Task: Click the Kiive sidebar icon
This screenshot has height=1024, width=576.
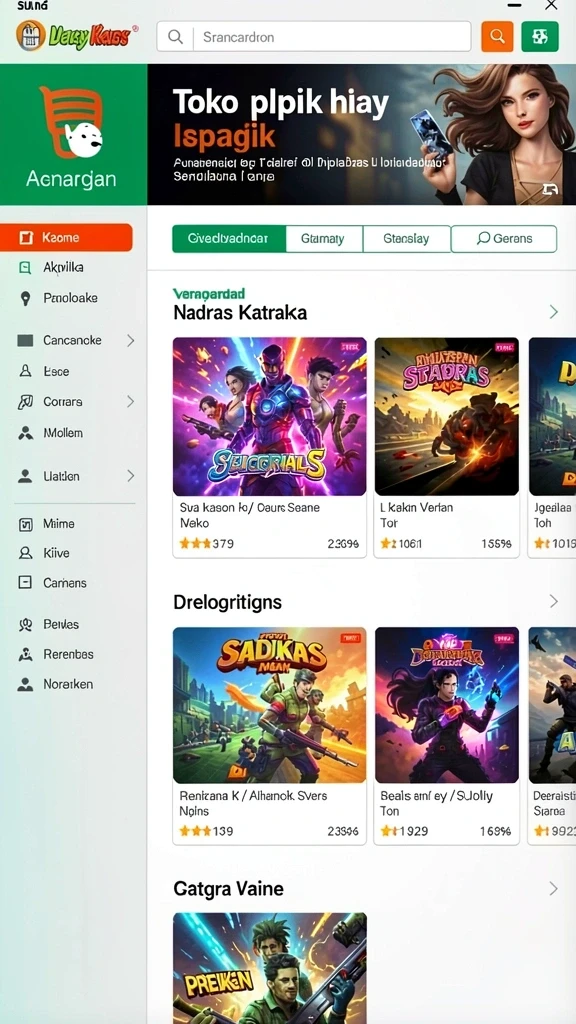Action: [x=25, y=553]
